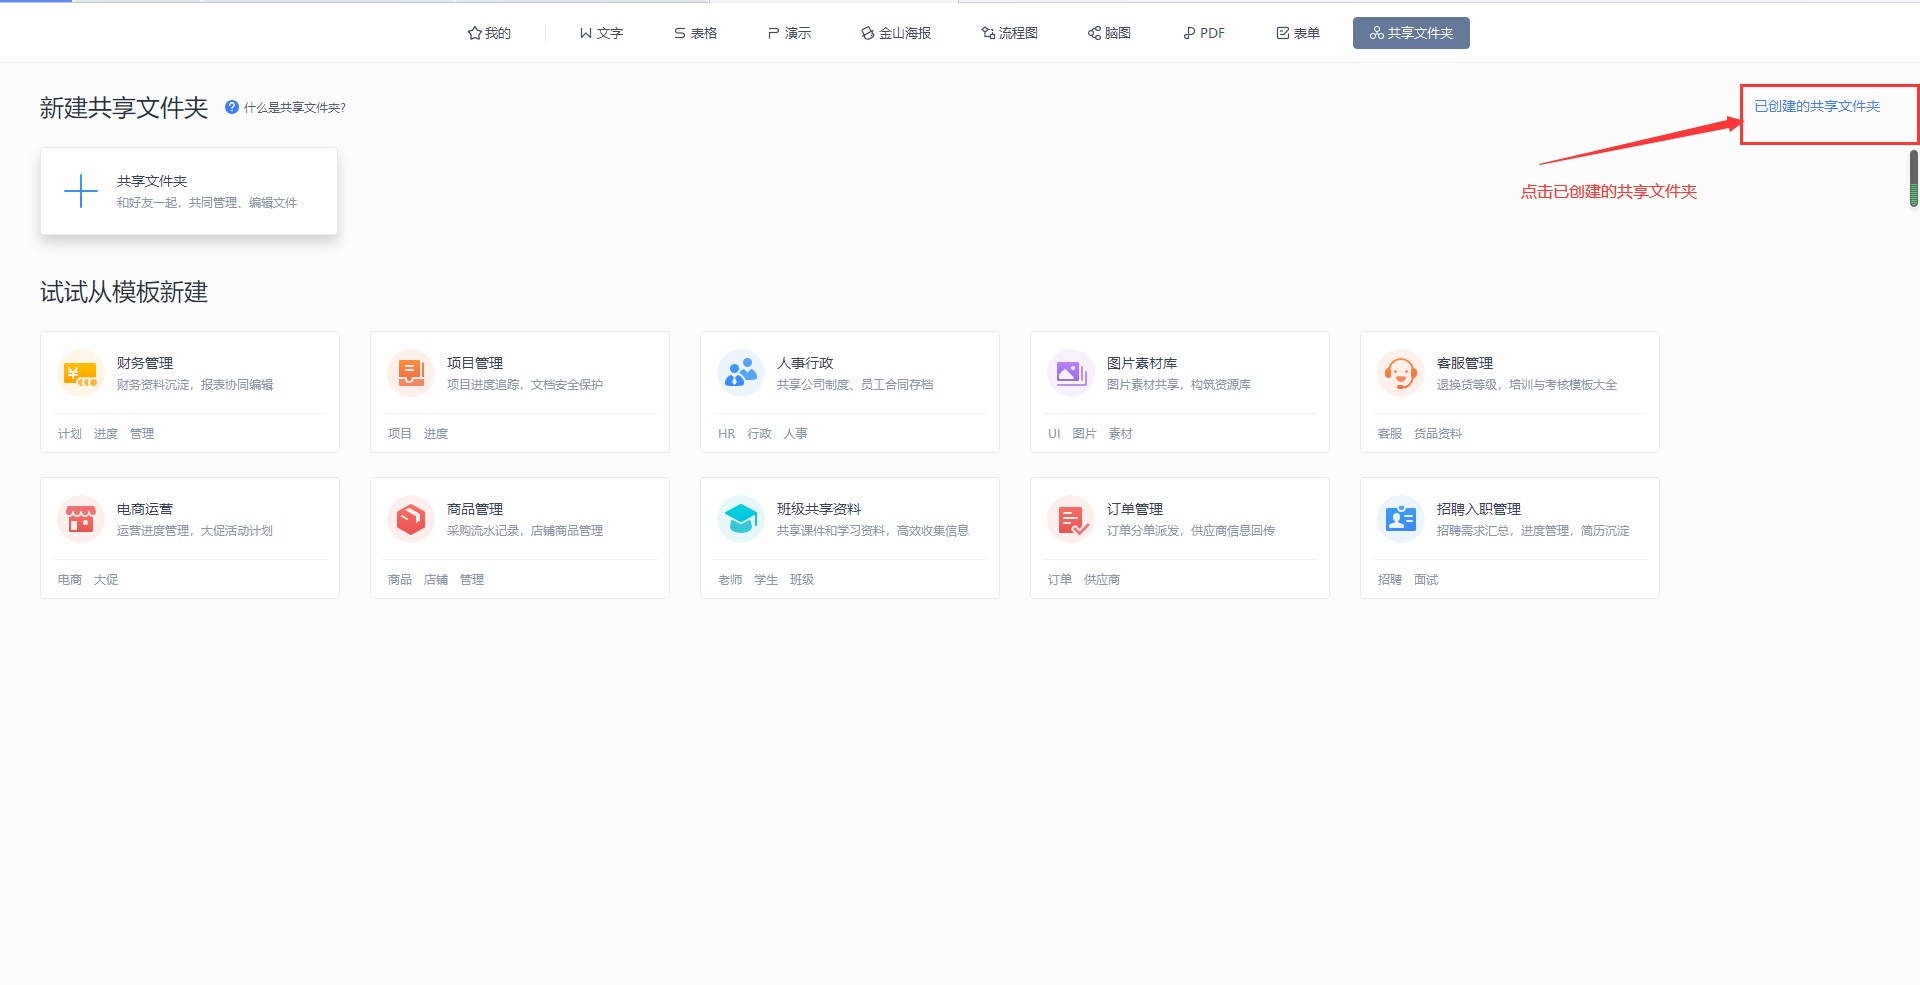Click the 商品管理 red box icon
The width and height of the screenshot is (1920, 985).
point(411,519)
